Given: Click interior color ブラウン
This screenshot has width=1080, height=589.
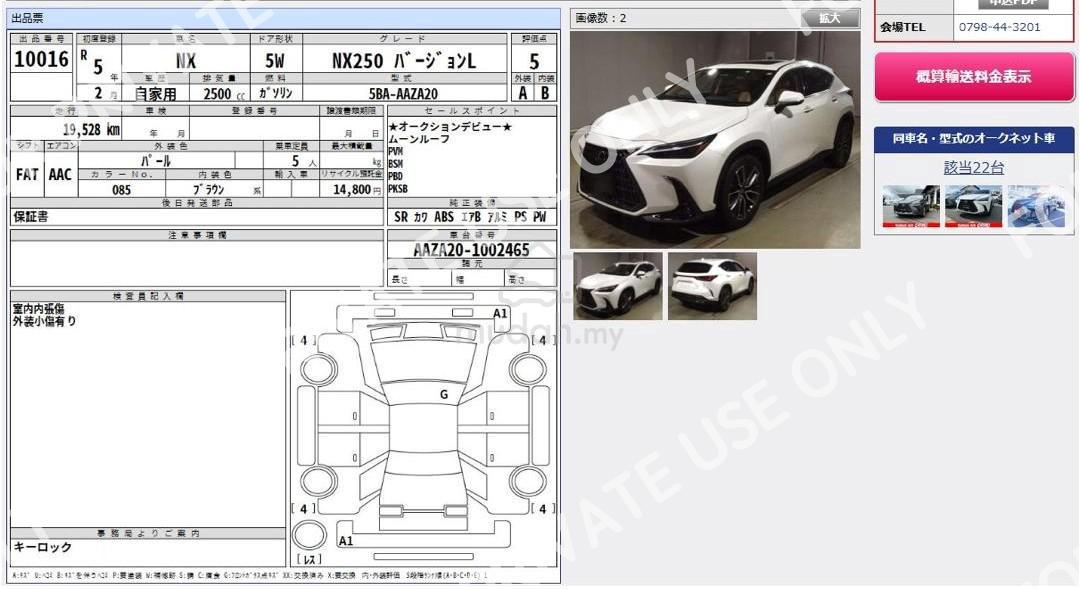Looking at the screenshot, I should tap(209, 189).
